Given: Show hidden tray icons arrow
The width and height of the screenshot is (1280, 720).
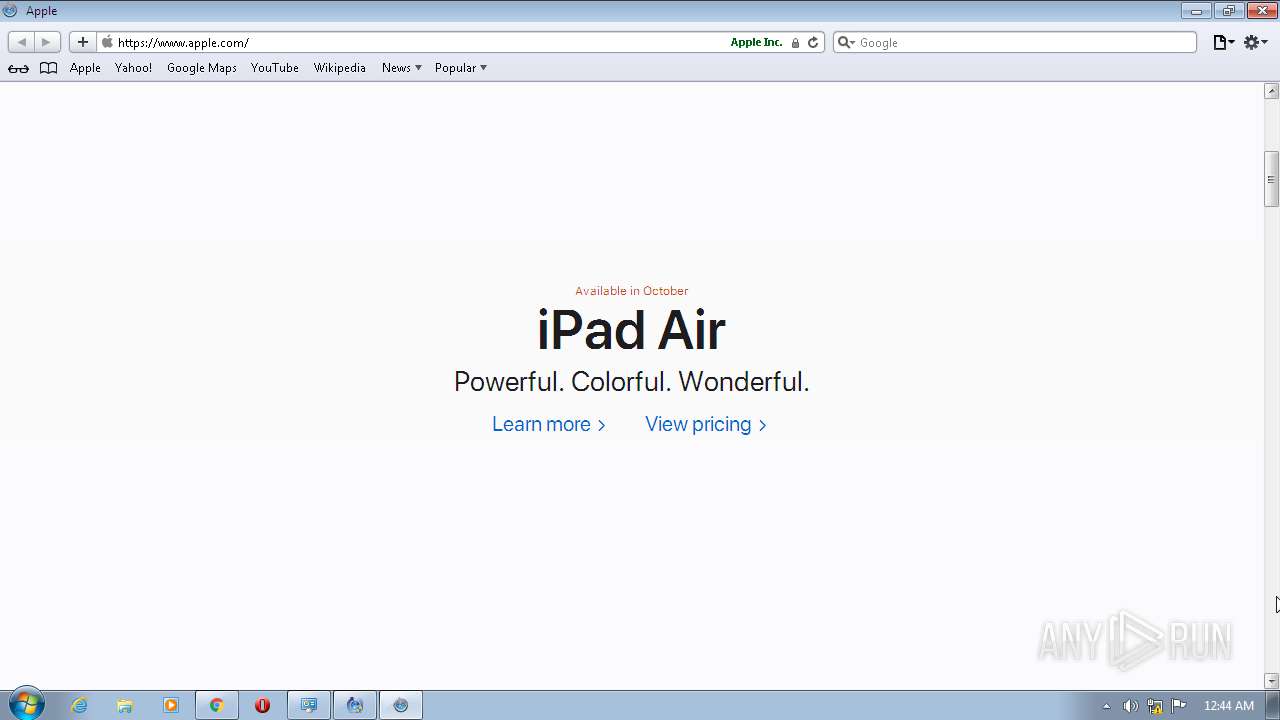Looking at the screenshot, I should pyautogui.click(x=1106, y=706).
